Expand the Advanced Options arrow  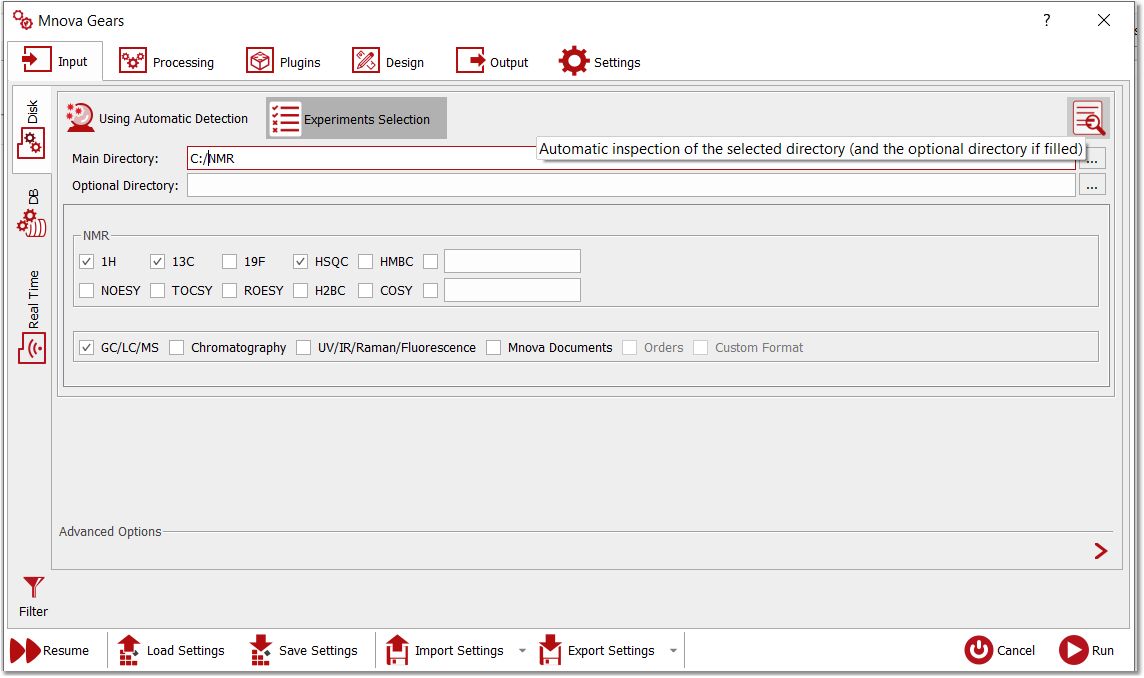pyautogui.click(x=1101, y=551)
